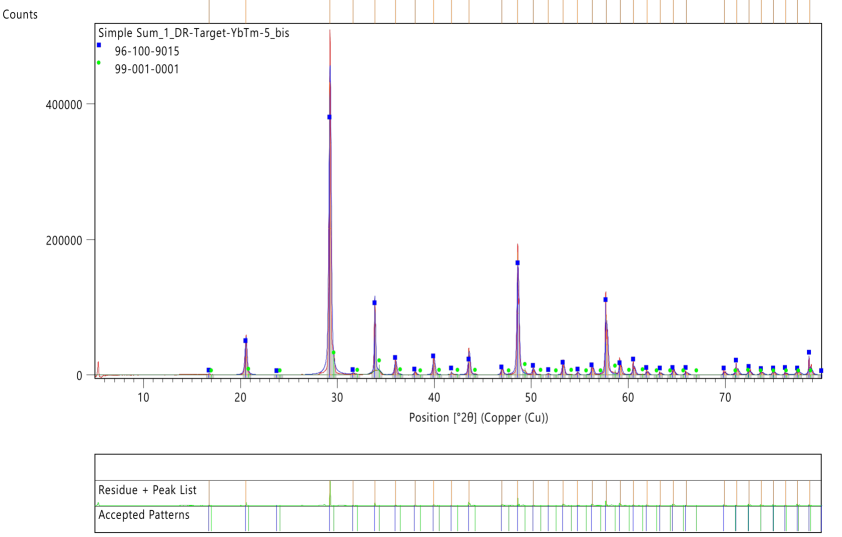Pick blue marker on peak right of tallest

(375, 302)
